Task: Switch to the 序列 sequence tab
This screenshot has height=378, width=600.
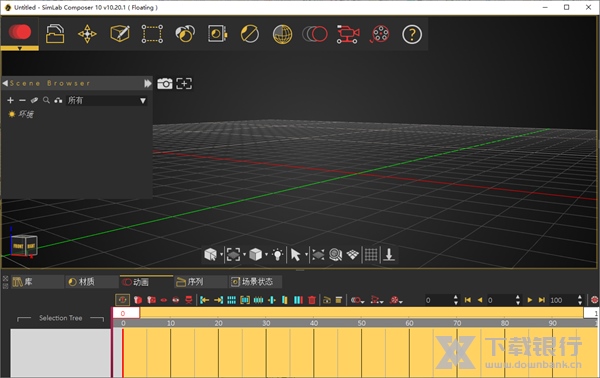Action: 201,282
